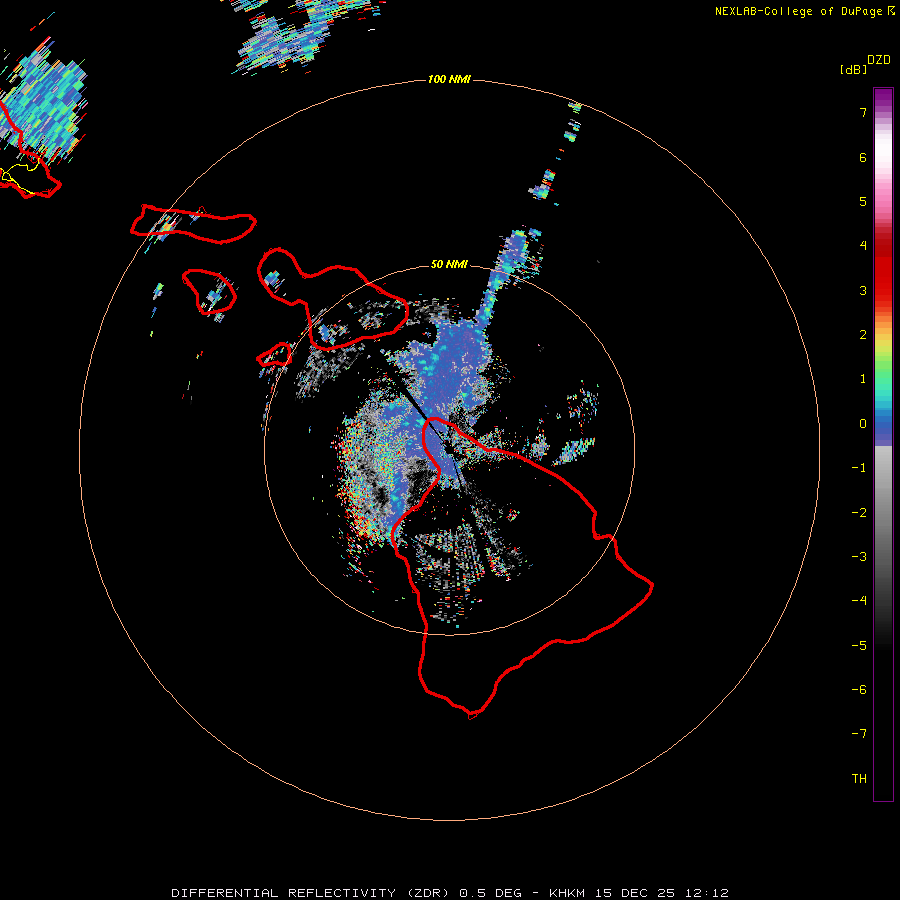900x900 pixels.
Task: Click the -2 value on the color scale
Action: tap(859, 513)
